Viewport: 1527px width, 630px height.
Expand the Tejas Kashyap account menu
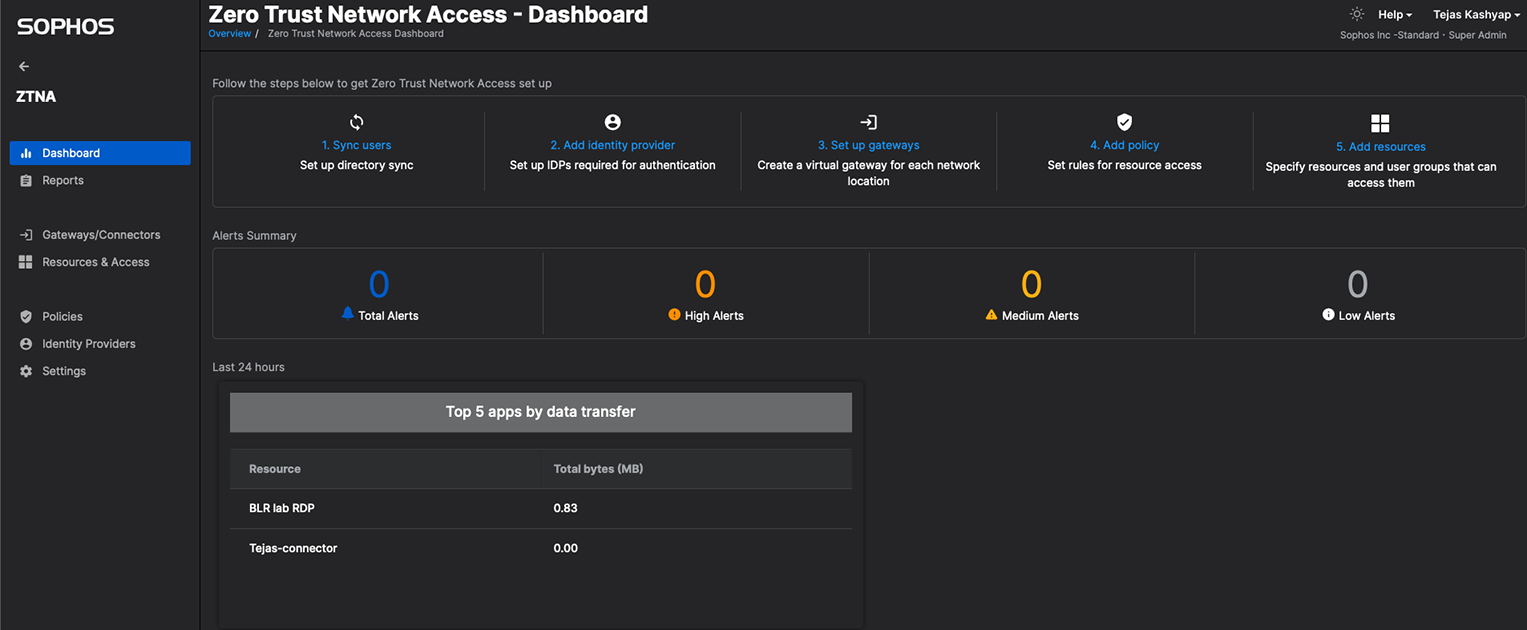tap(1476, 15)
